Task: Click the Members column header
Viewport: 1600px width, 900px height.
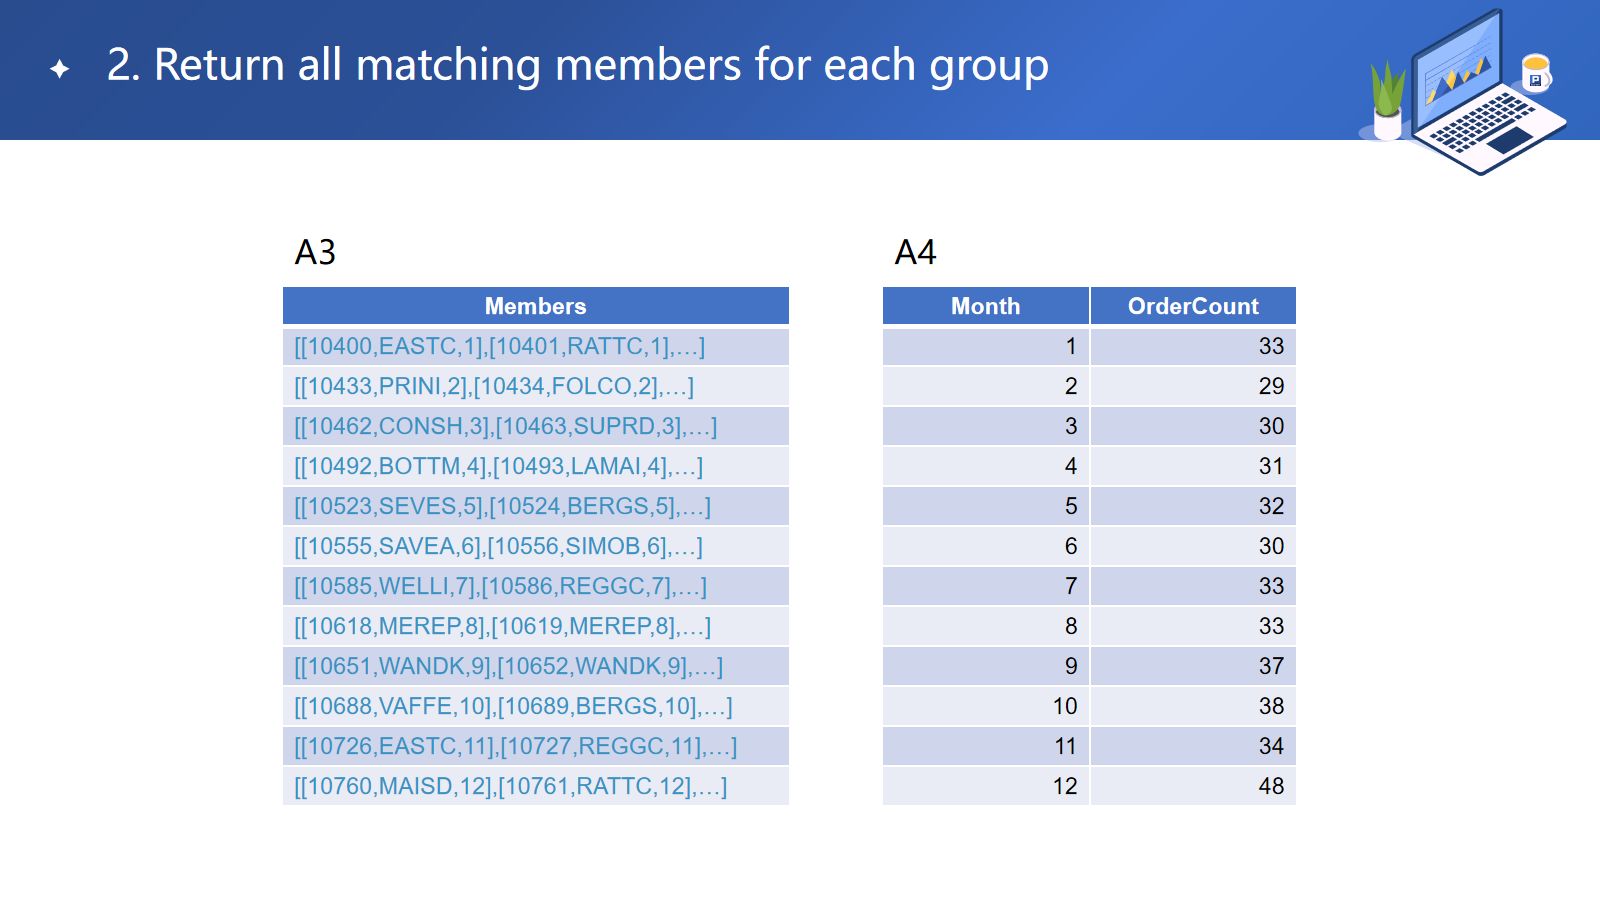Action: tap(535, 306)
